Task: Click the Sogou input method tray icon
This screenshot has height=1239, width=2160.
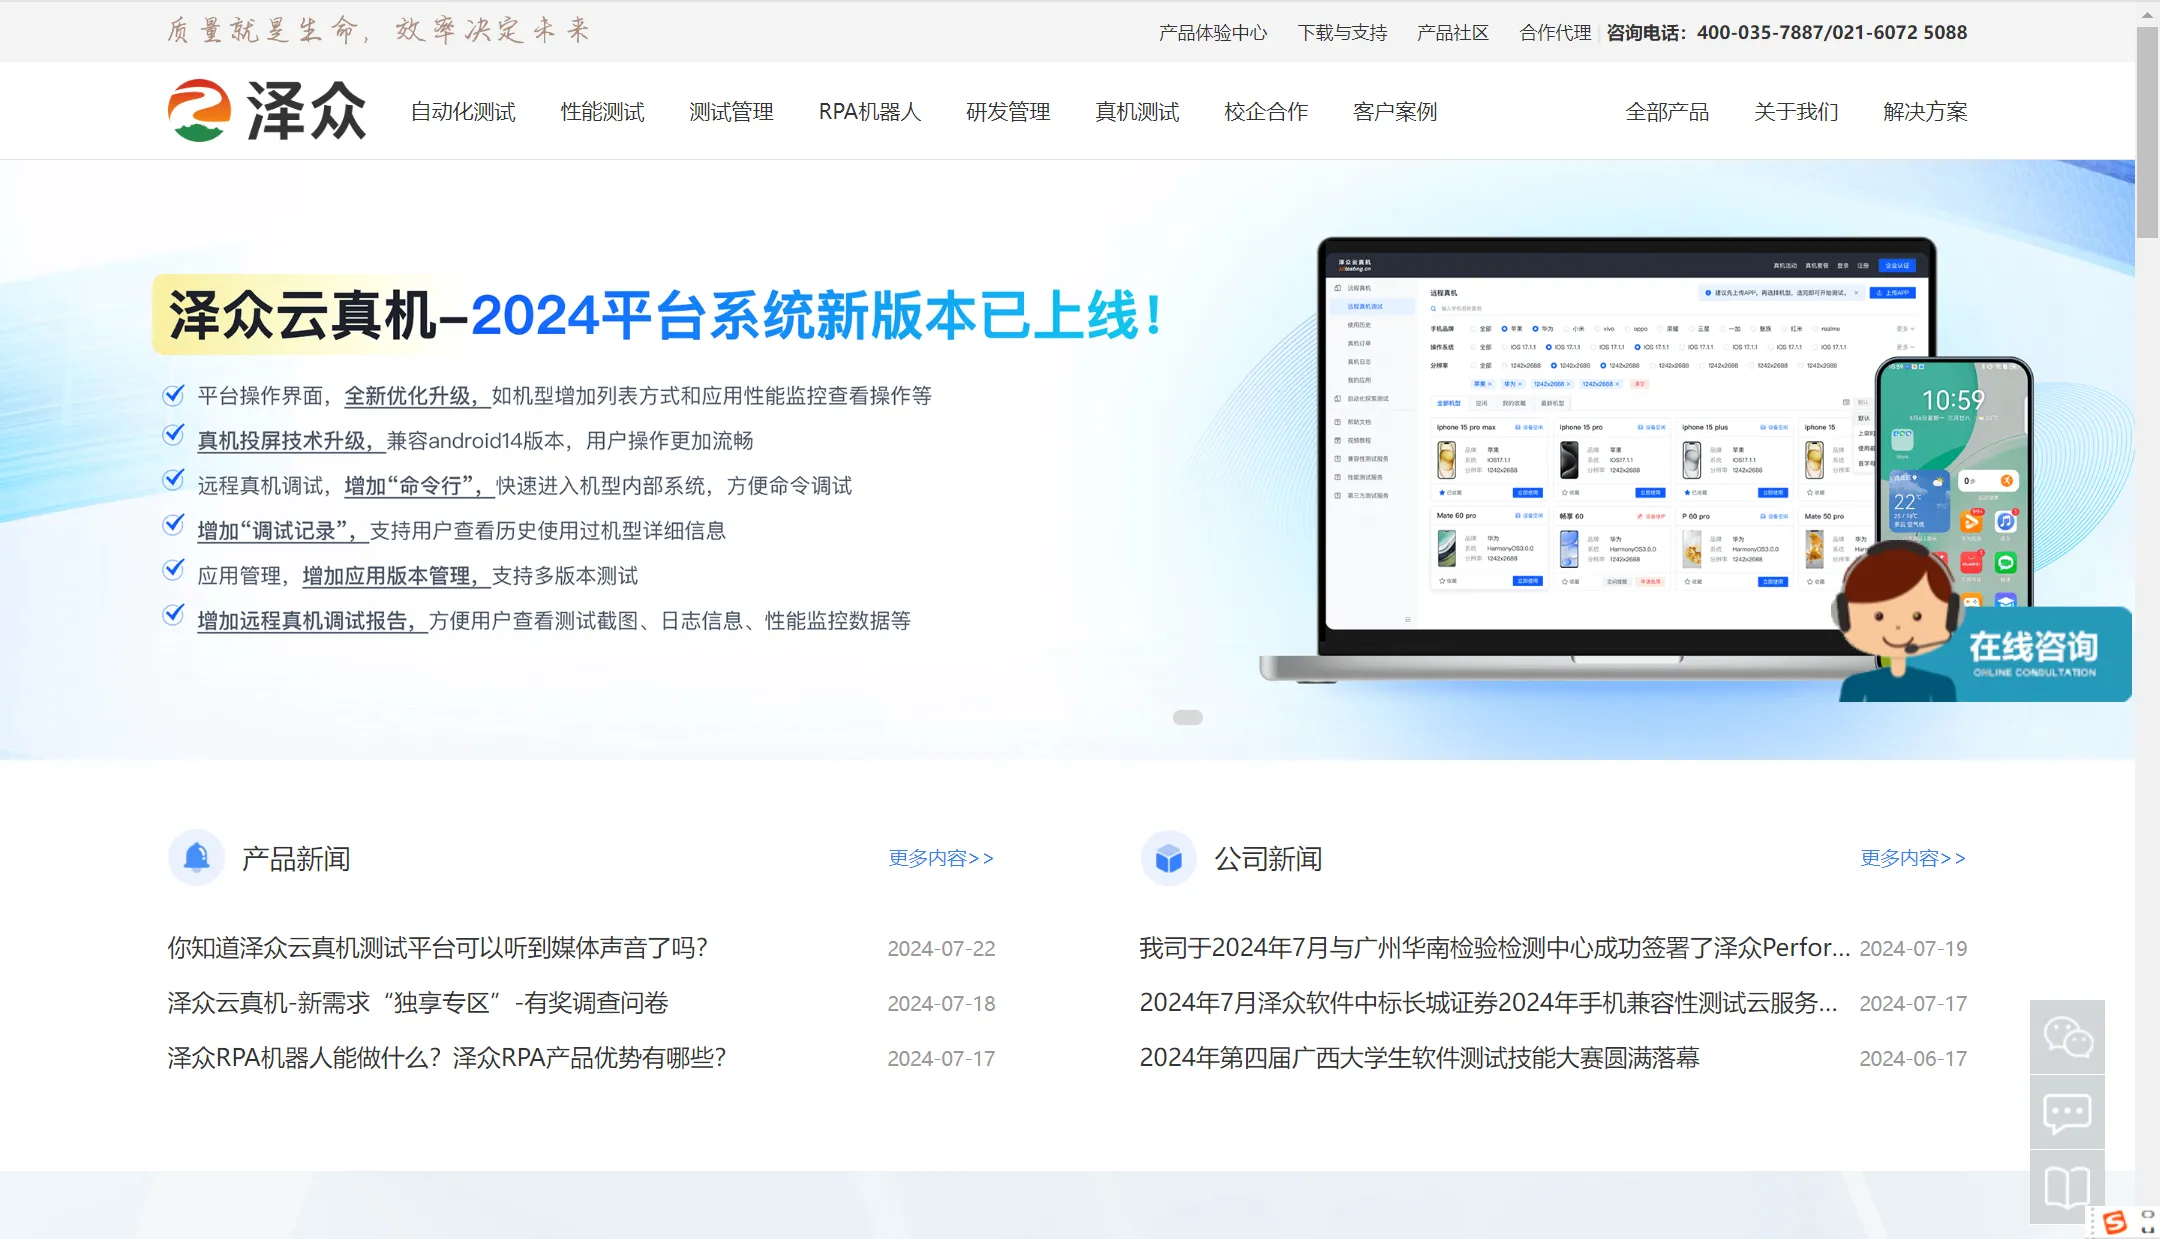Action: click(2115, 1222)
